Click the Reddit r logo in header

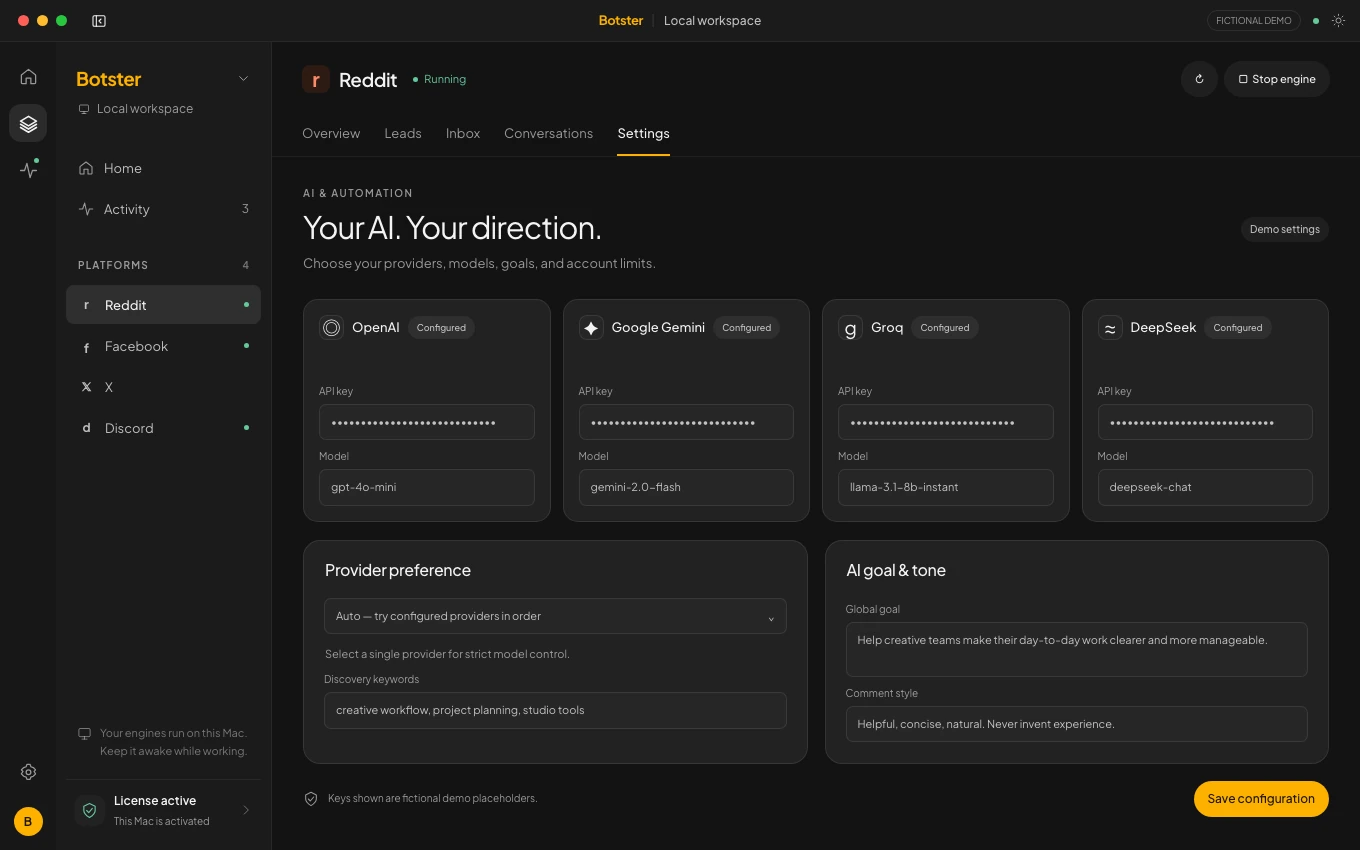click(316, 79)
